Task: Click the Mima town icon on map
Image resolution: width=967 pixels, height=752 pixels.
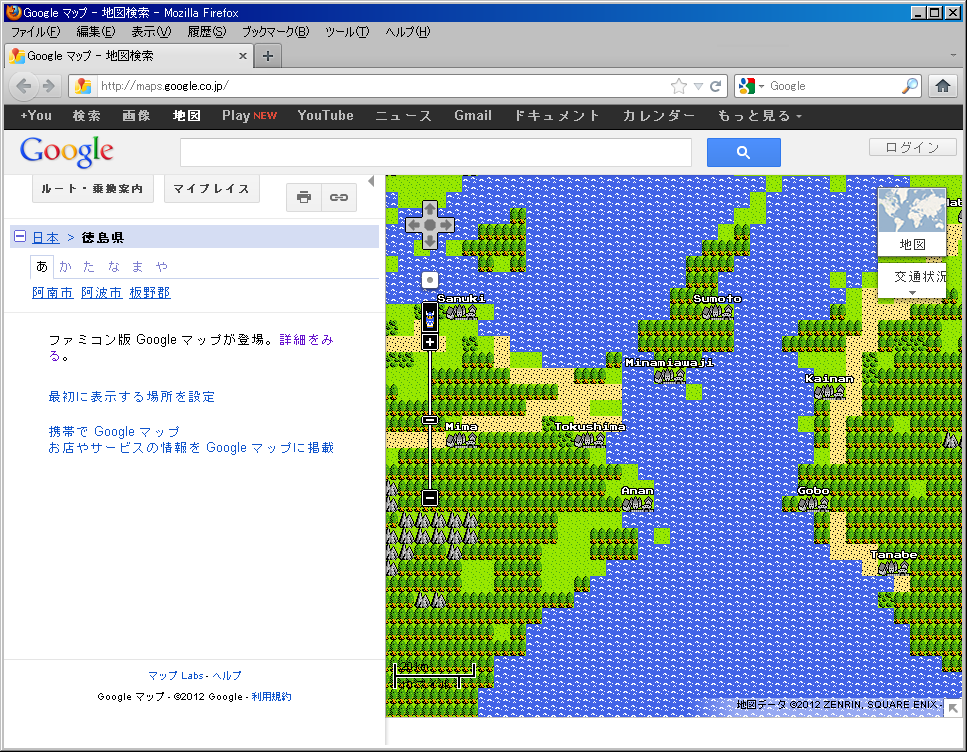Action: click(461, 440)
